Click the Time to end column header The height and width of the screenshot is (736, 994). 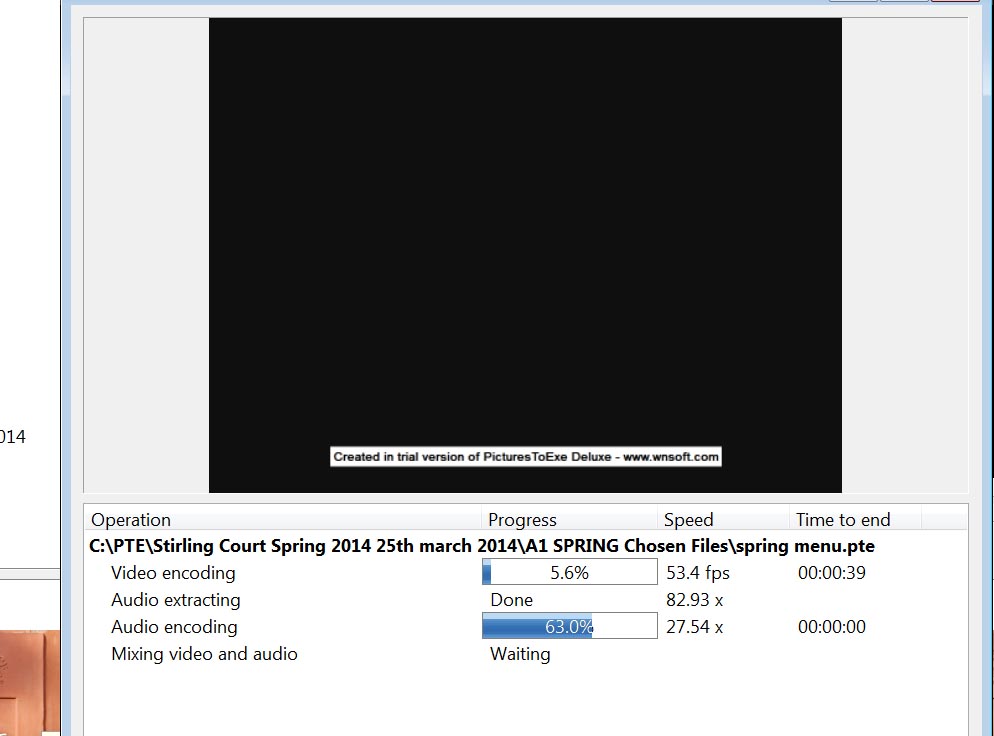point(855,520)
